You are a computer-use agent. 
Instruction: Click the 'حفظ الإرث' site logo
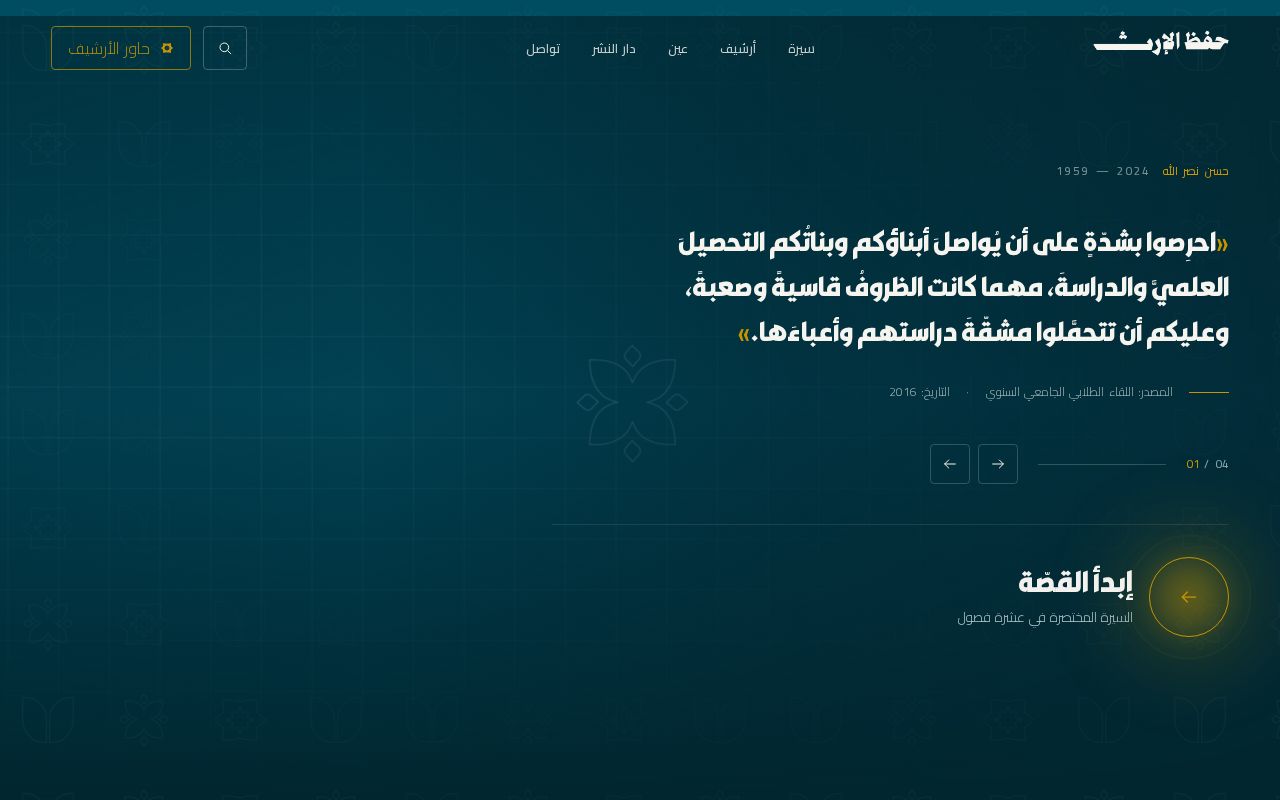click(x=1161, y=42)
